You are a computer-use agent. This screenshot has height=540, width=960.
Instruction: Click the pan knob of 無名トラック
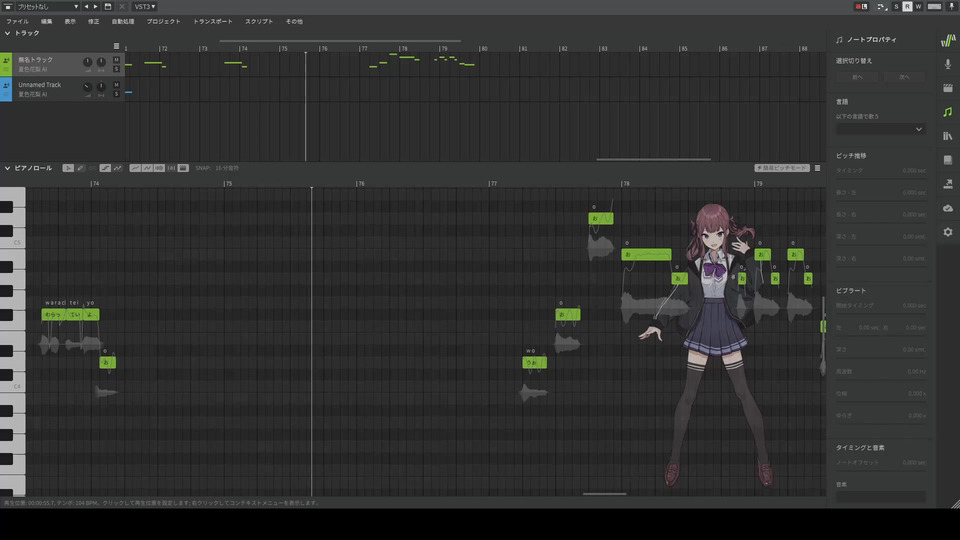[x=101, y=62]
